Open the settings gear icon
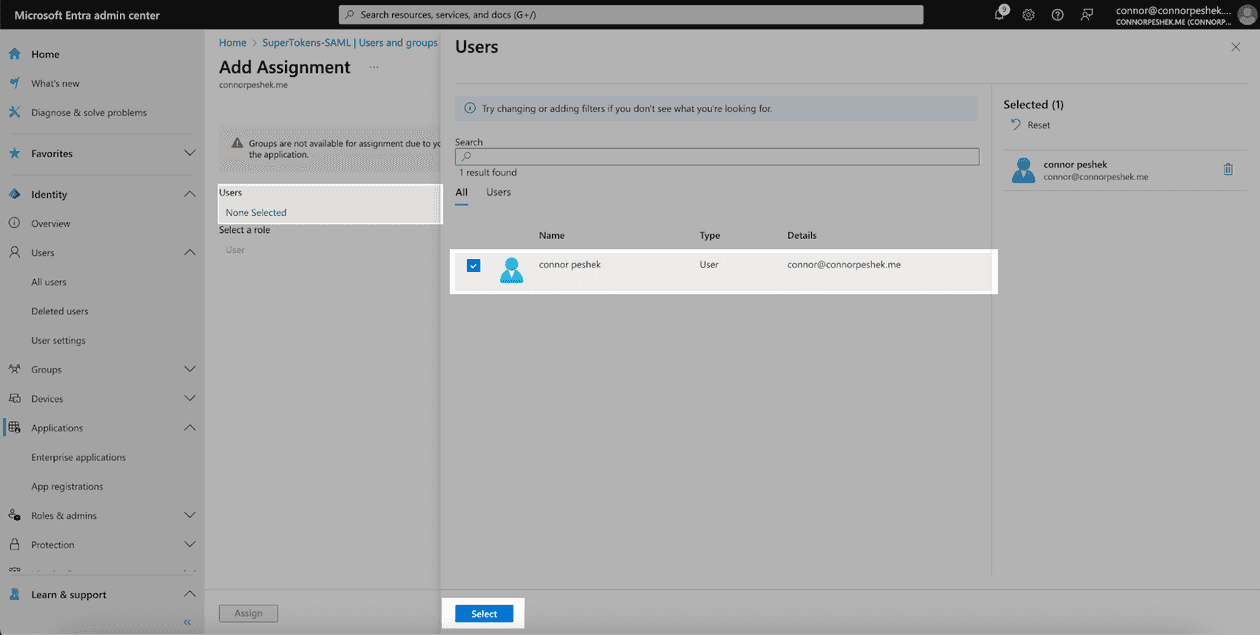This screenshot has width=1260, height=635. tap(1028, 15)
